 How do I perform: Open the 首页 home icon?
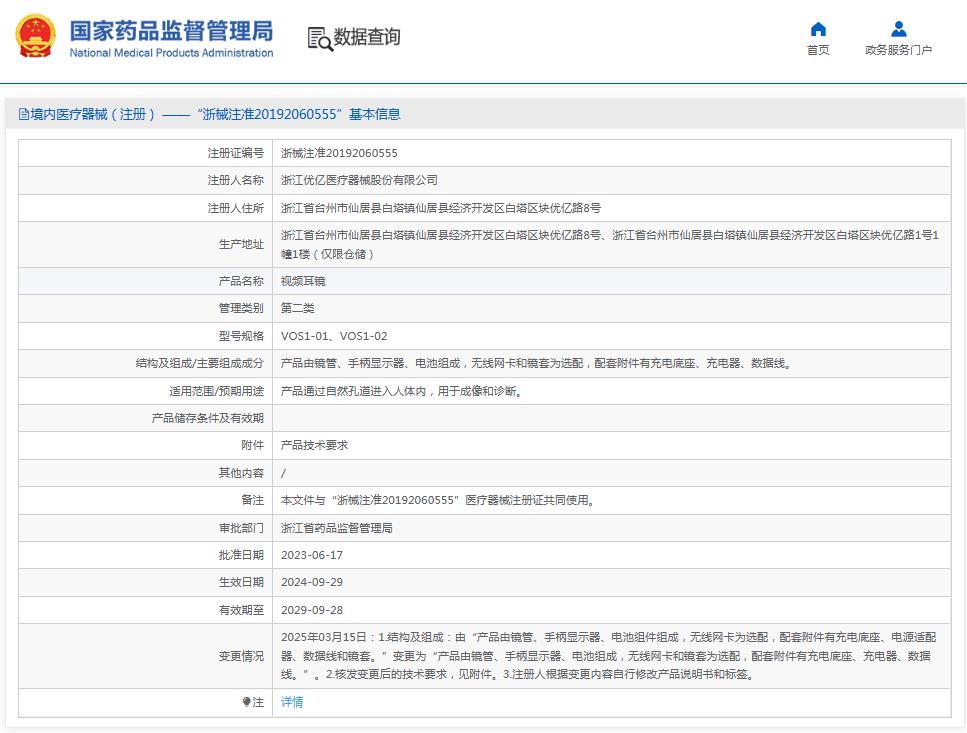coord(818,29)
